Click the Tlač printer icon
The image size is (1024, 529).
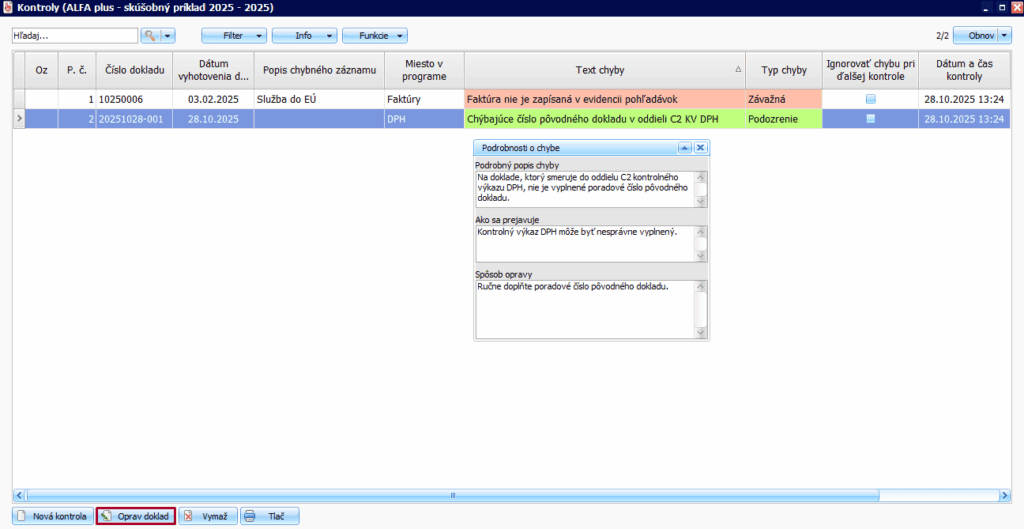(x=251, y=516)
